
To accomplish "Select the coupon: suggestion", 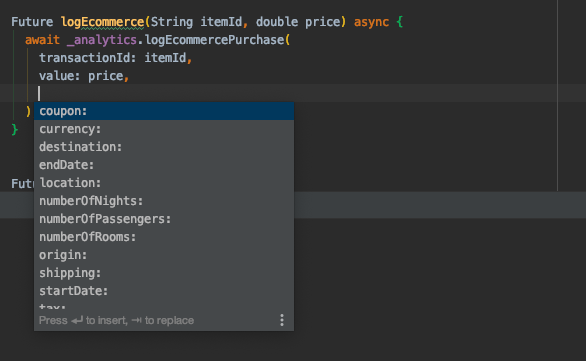I will [x=164, y=111].
